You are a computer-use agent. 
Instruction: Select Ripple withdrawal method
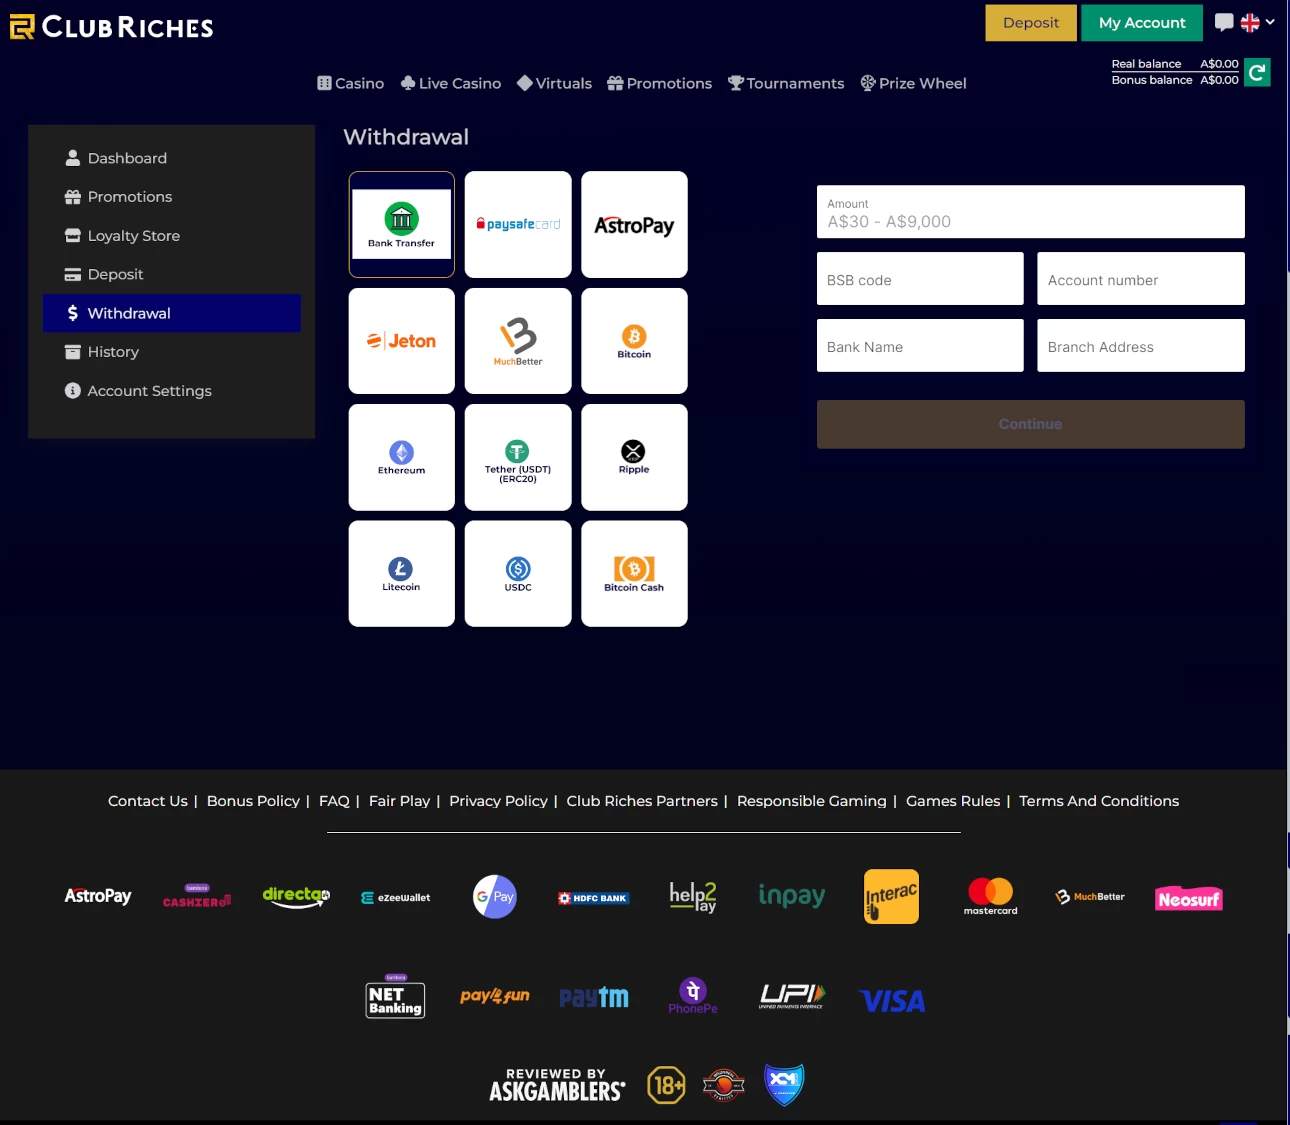[x=634, y=457]
